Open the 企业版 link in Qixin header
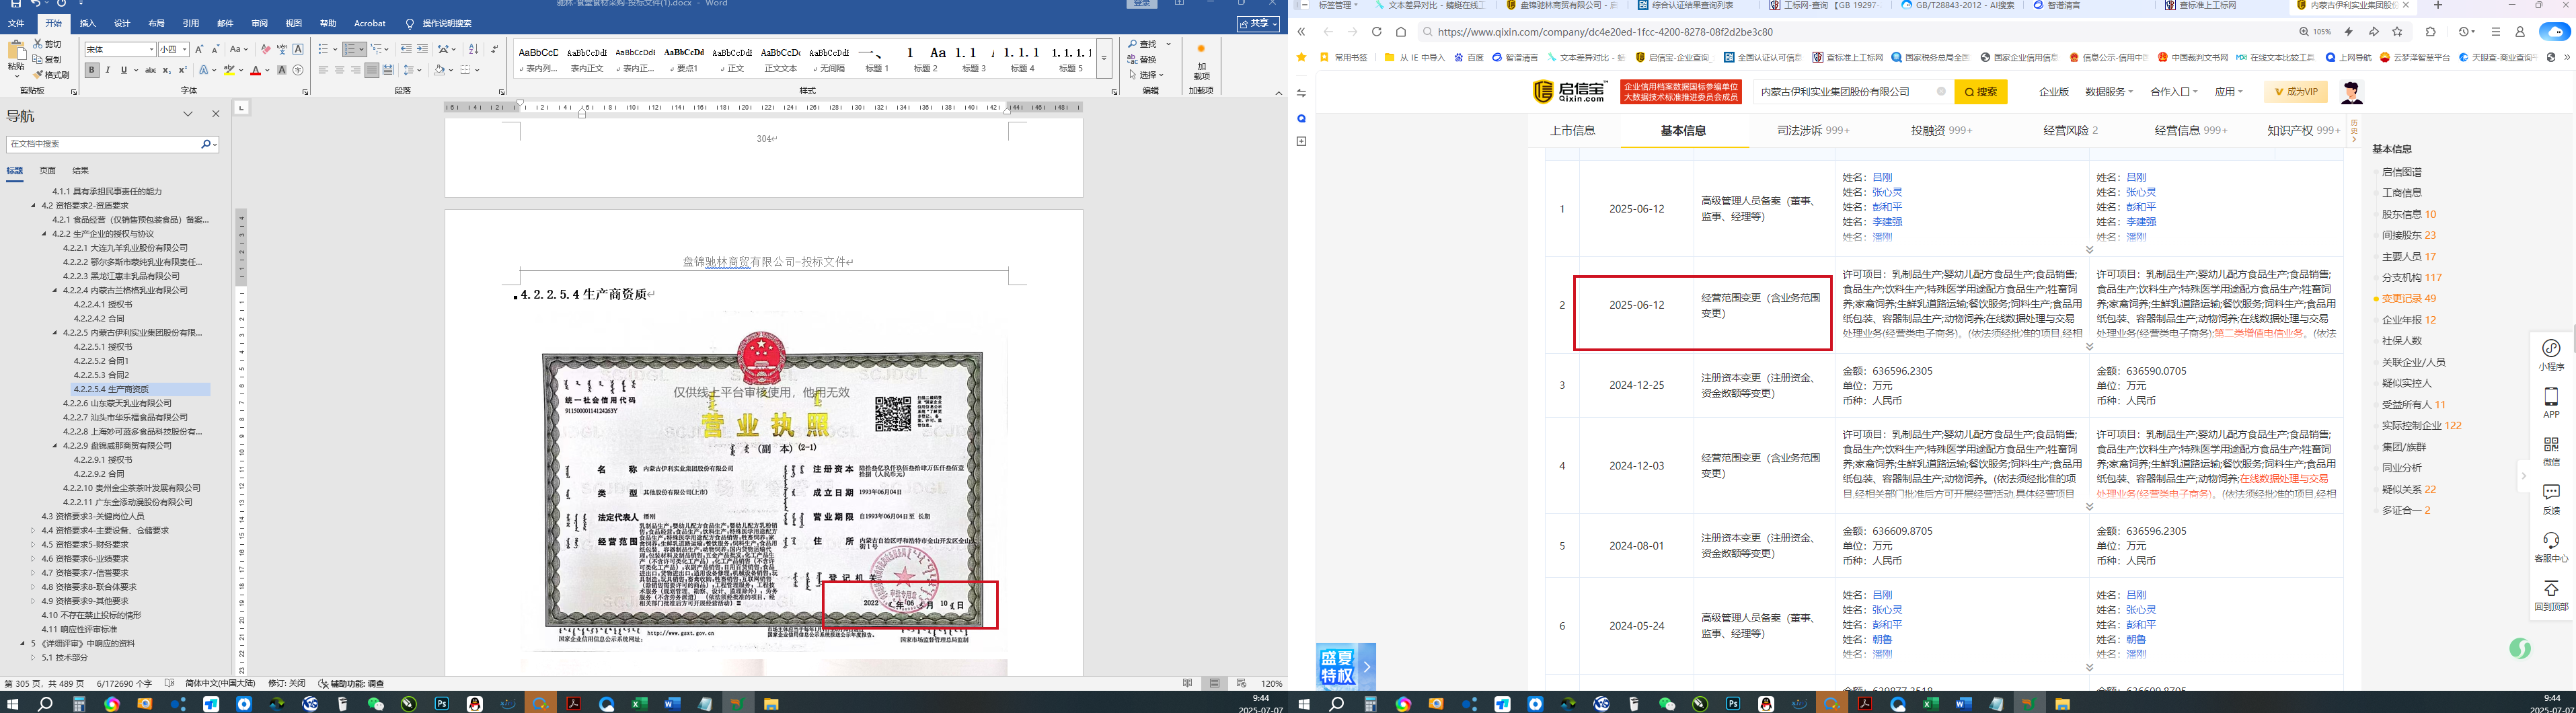The width and height of the screenshot is (2576, 713). coord(2053,92)
